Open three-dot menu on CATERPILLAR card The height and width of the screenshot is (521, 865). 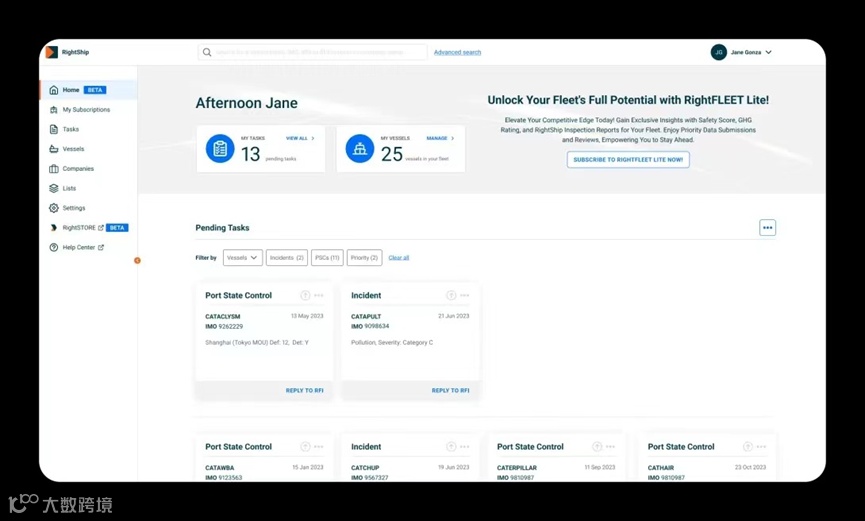point(610,446)
